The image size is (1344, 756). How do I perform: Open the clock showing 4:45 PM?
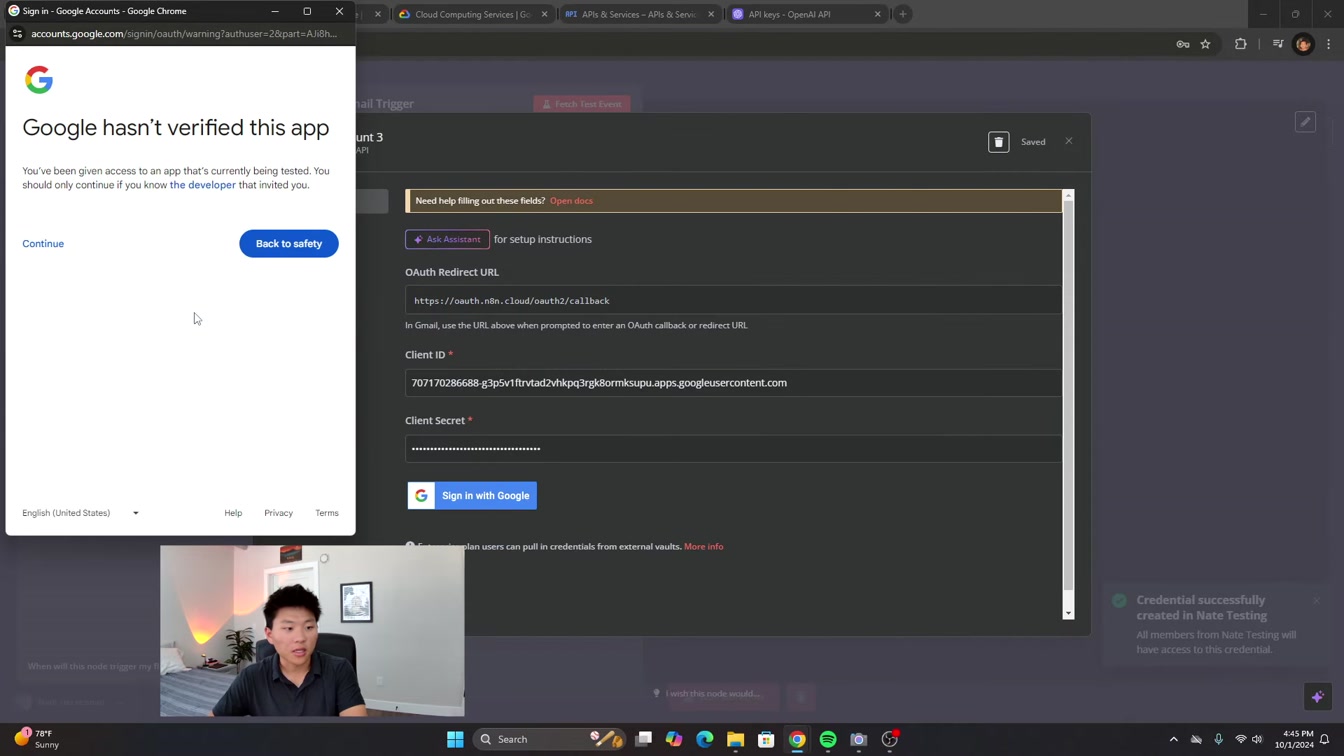(1293, 739)
